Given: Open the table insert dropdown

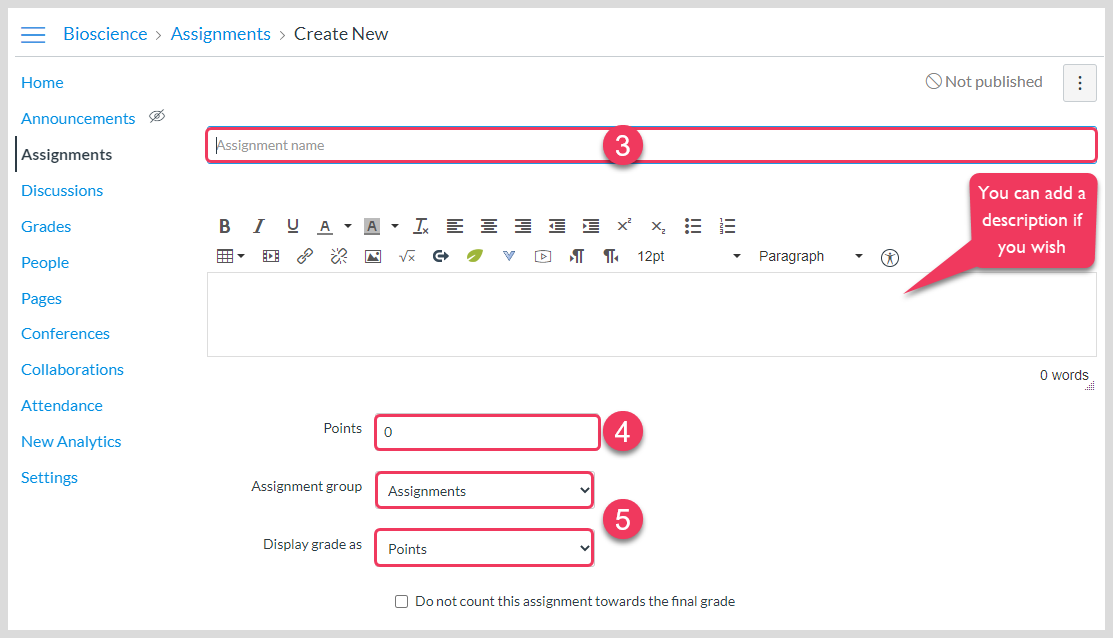Looking at the screenshot, I should (230, 256).
